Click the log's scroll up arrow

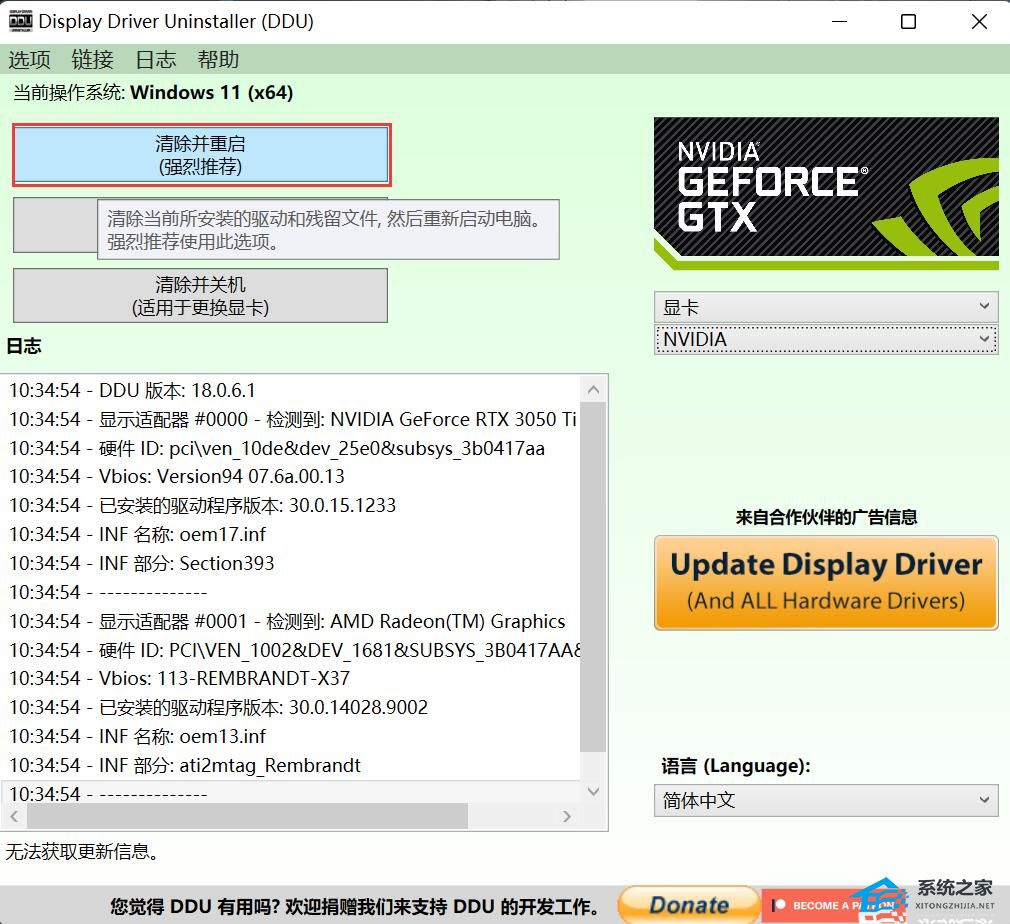point(594,390)
